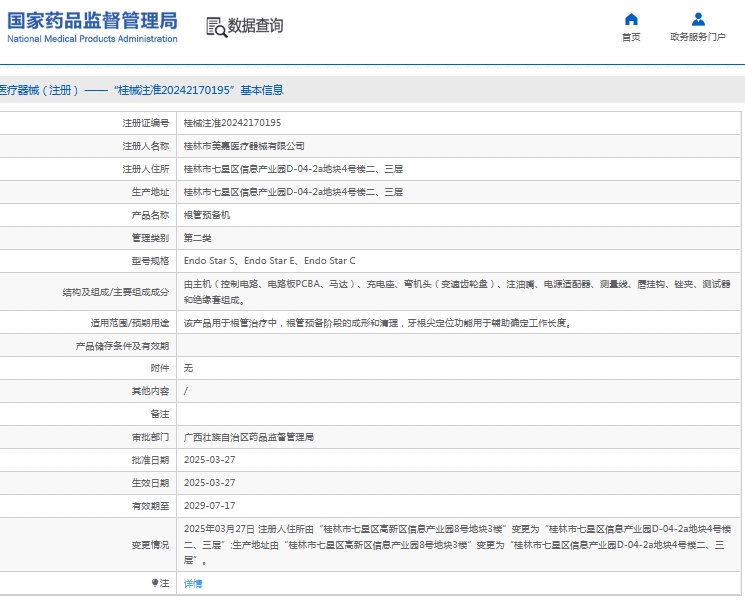Click the 国家药品监督管理局 logo
This screenshot has height=602, width=745.
pos(92,21)
